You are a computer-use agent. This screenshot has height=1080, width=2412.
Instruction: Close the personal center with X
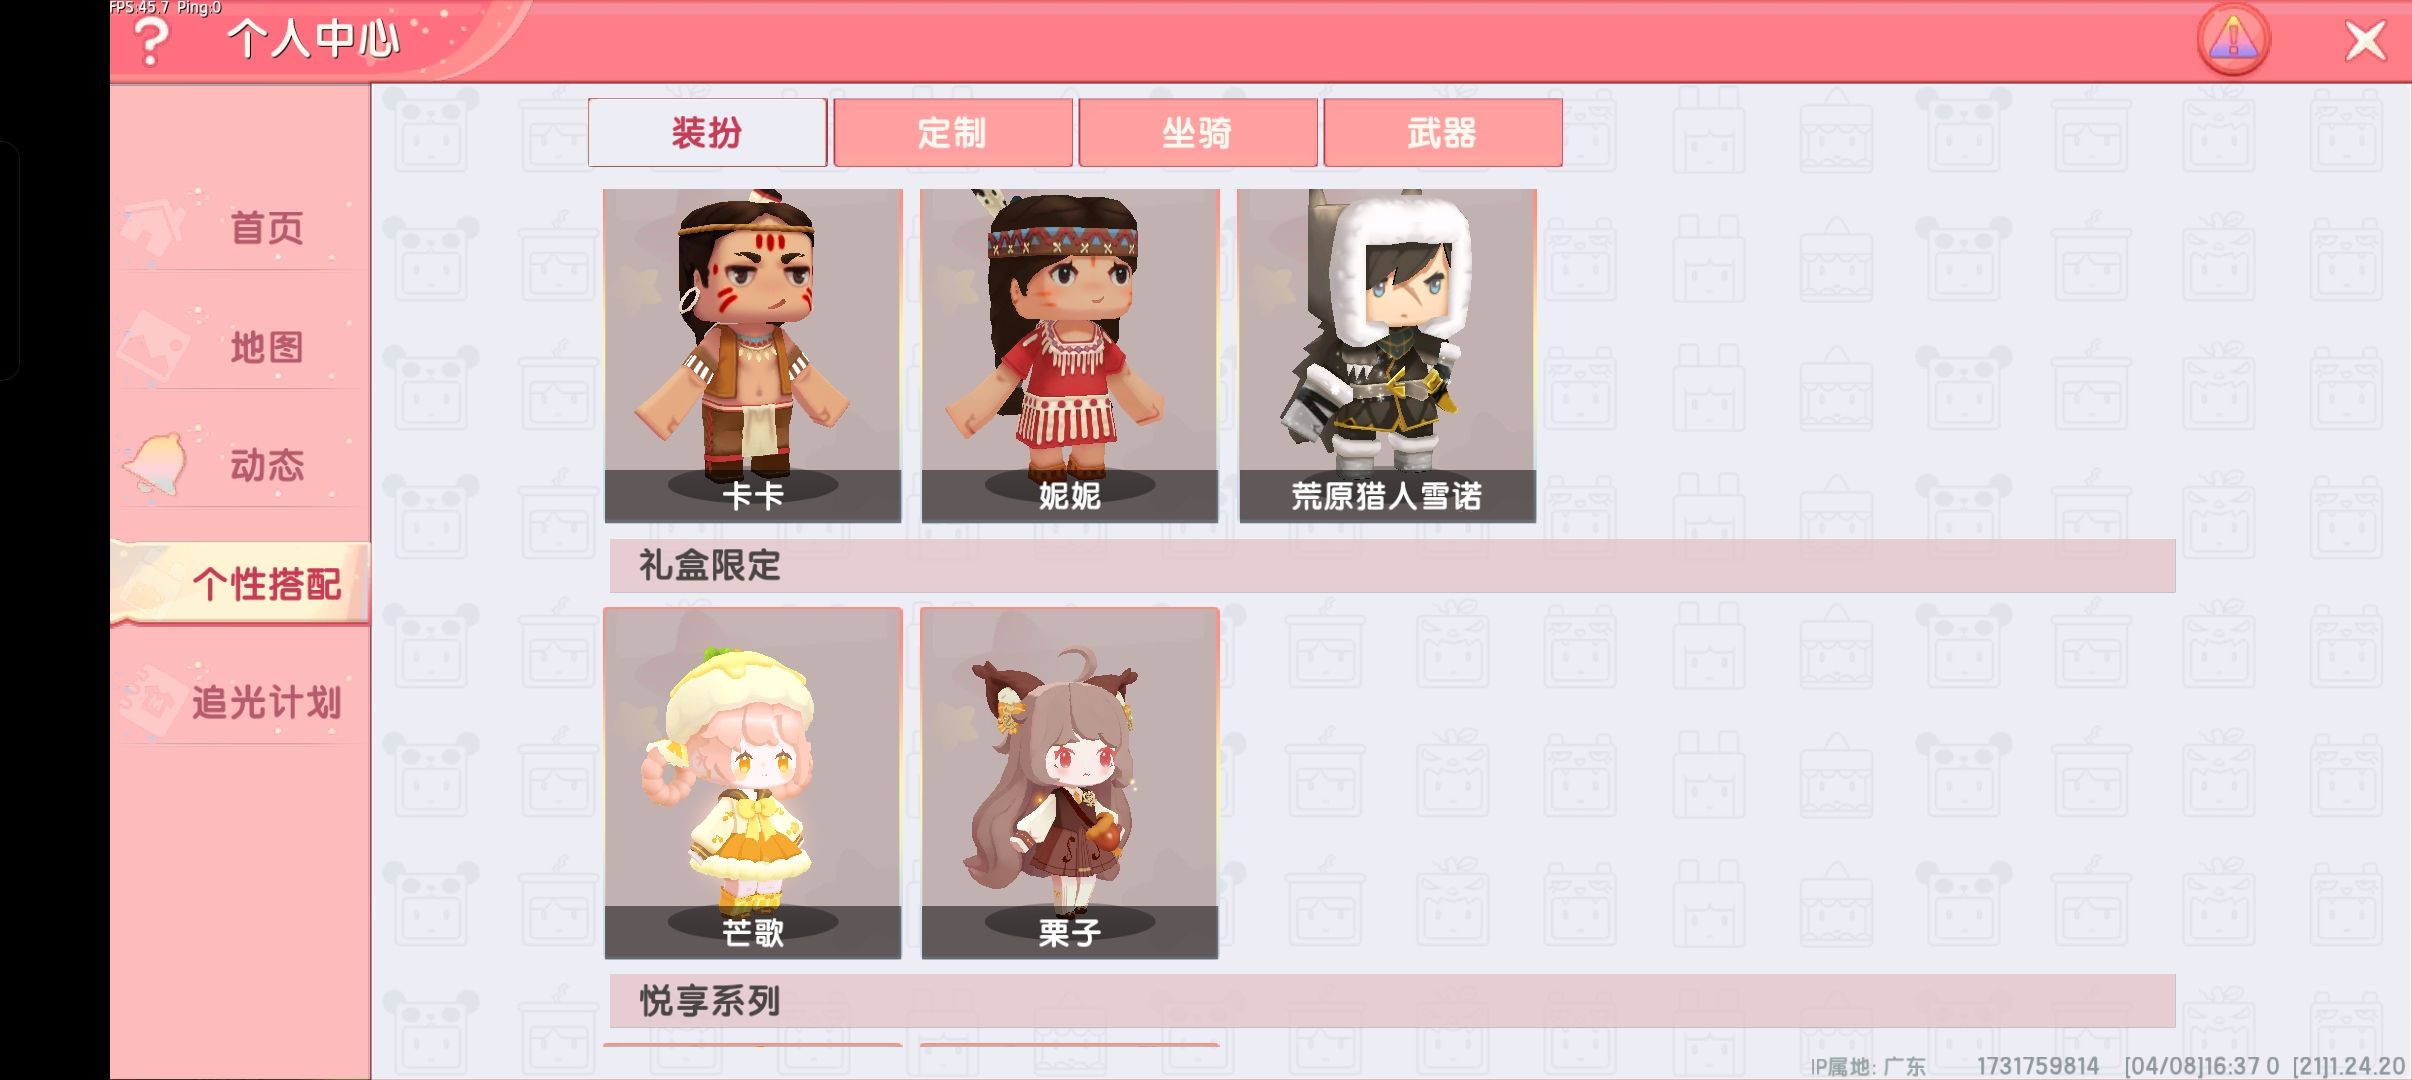[x=2366, y=41]
